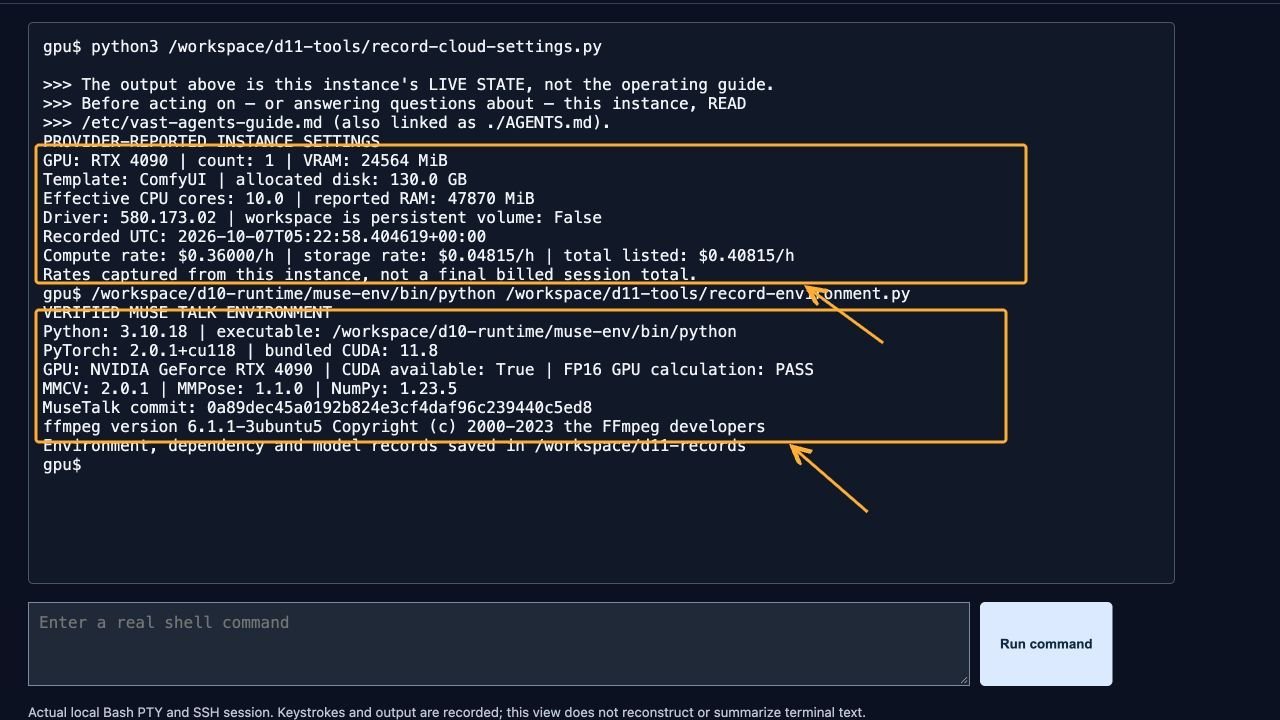Click the "Actual local Bash PTY and SSH session" note
This screenshot has width=1280, height=720.
pyautogui.click(x=446, y=712)
